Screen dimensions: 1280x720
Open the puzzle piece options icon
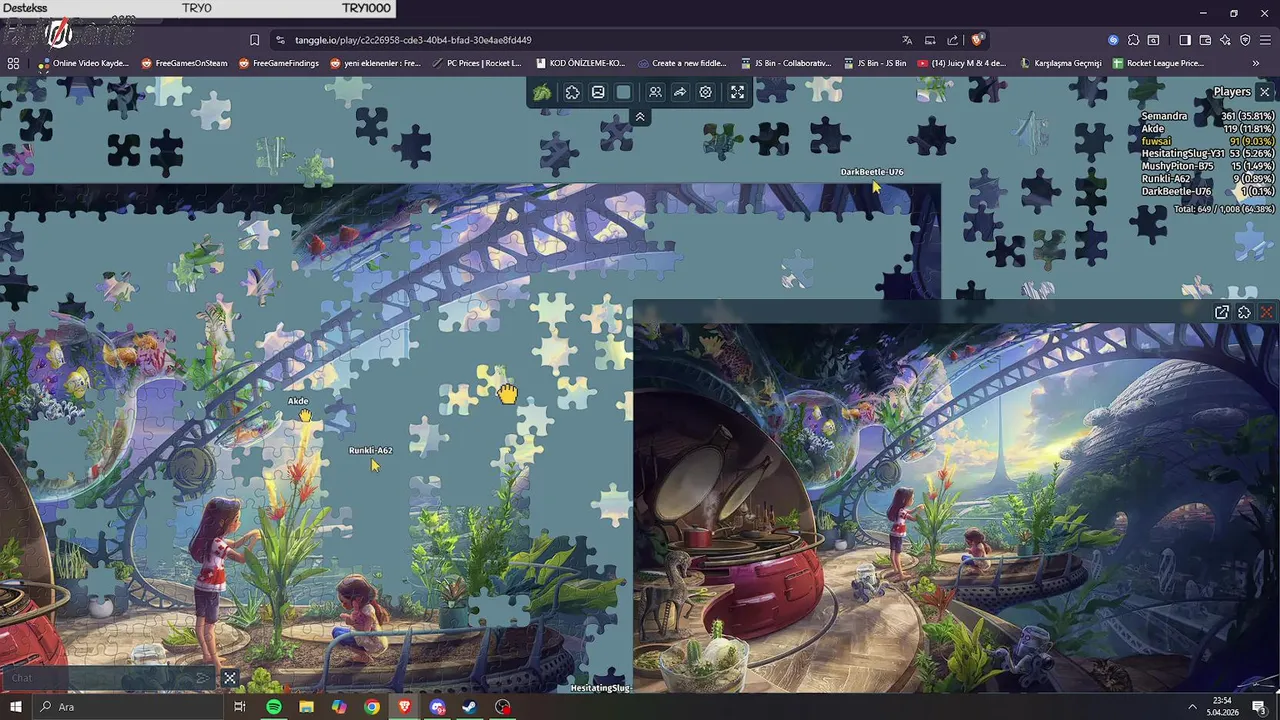572,92
